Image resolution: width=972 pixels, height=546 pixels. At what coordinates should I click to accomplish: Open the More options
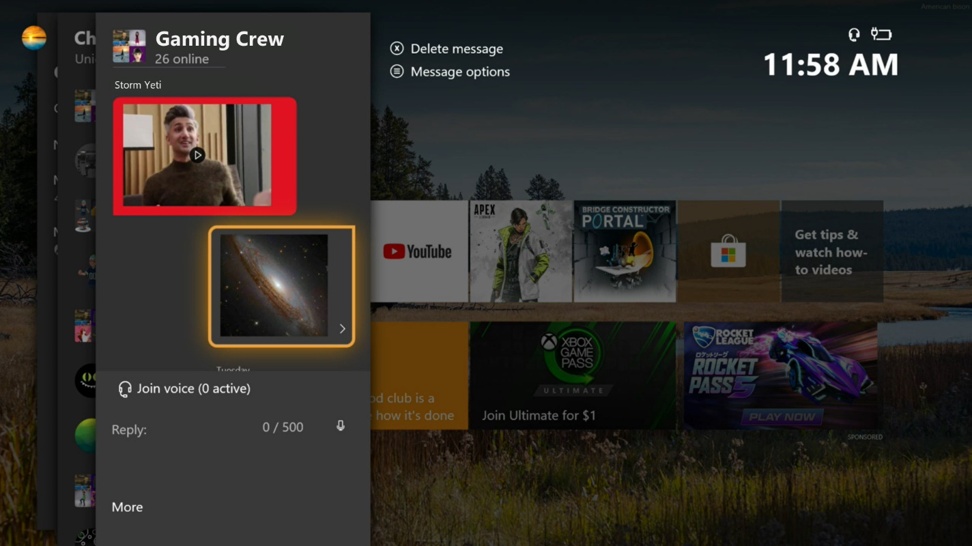pyautogui.click(x=127, y=507)
